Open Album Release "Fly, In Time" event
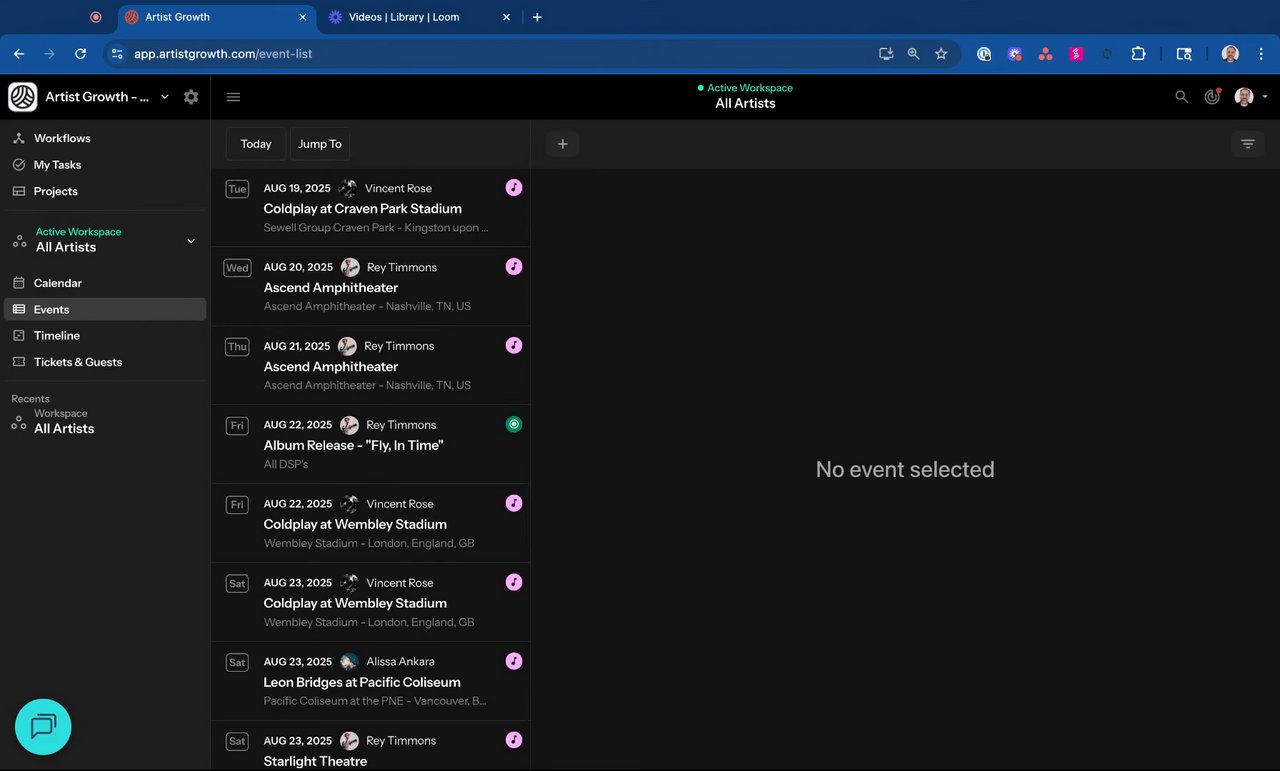Image resolution: width=1280 pixels, height=771 pixels. [370, 445]
